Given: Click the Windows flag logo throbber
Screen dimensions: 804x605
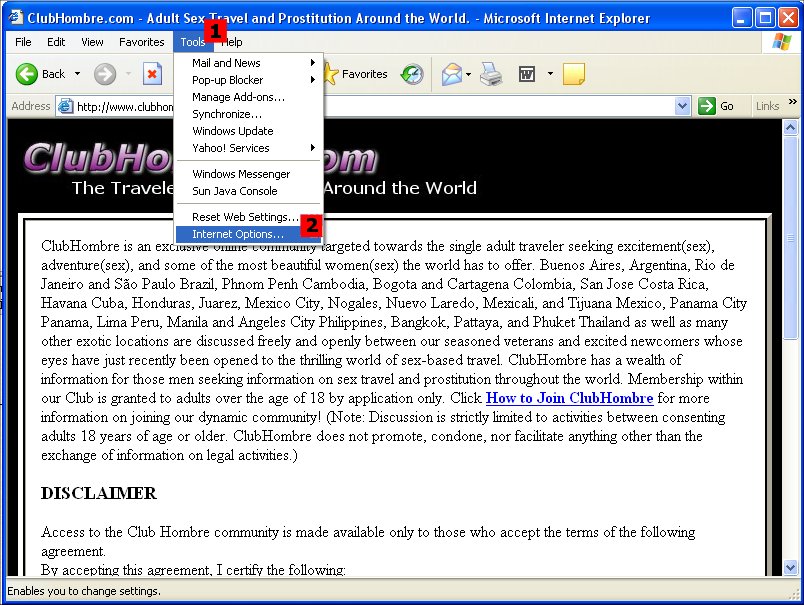Looking at the screenshot, I should coord(781,42).
